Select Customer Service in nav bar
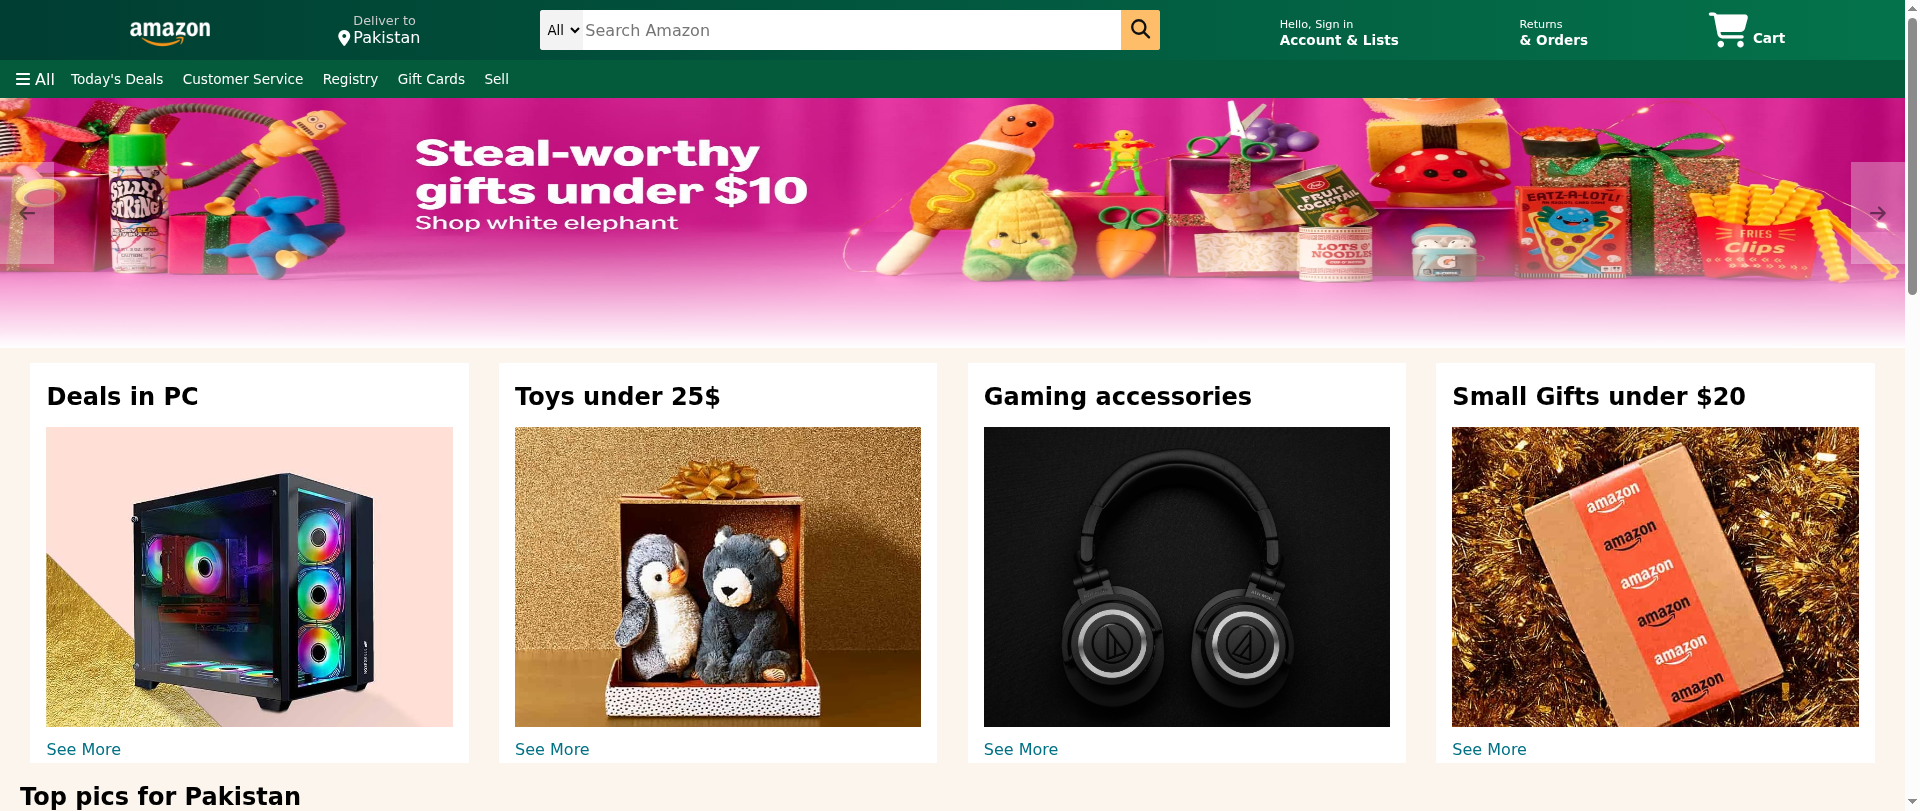 click(x=242, y=79)
